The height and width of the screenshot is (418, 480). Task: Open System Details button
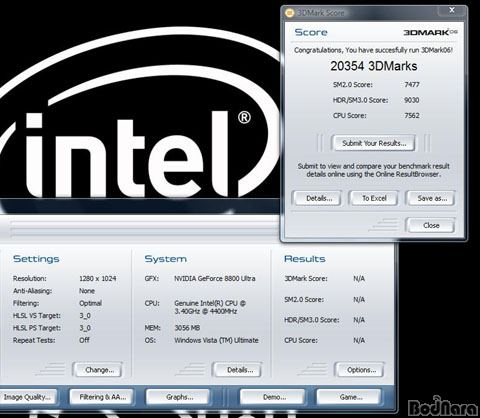pyautogui.click(x=238, y=370)
